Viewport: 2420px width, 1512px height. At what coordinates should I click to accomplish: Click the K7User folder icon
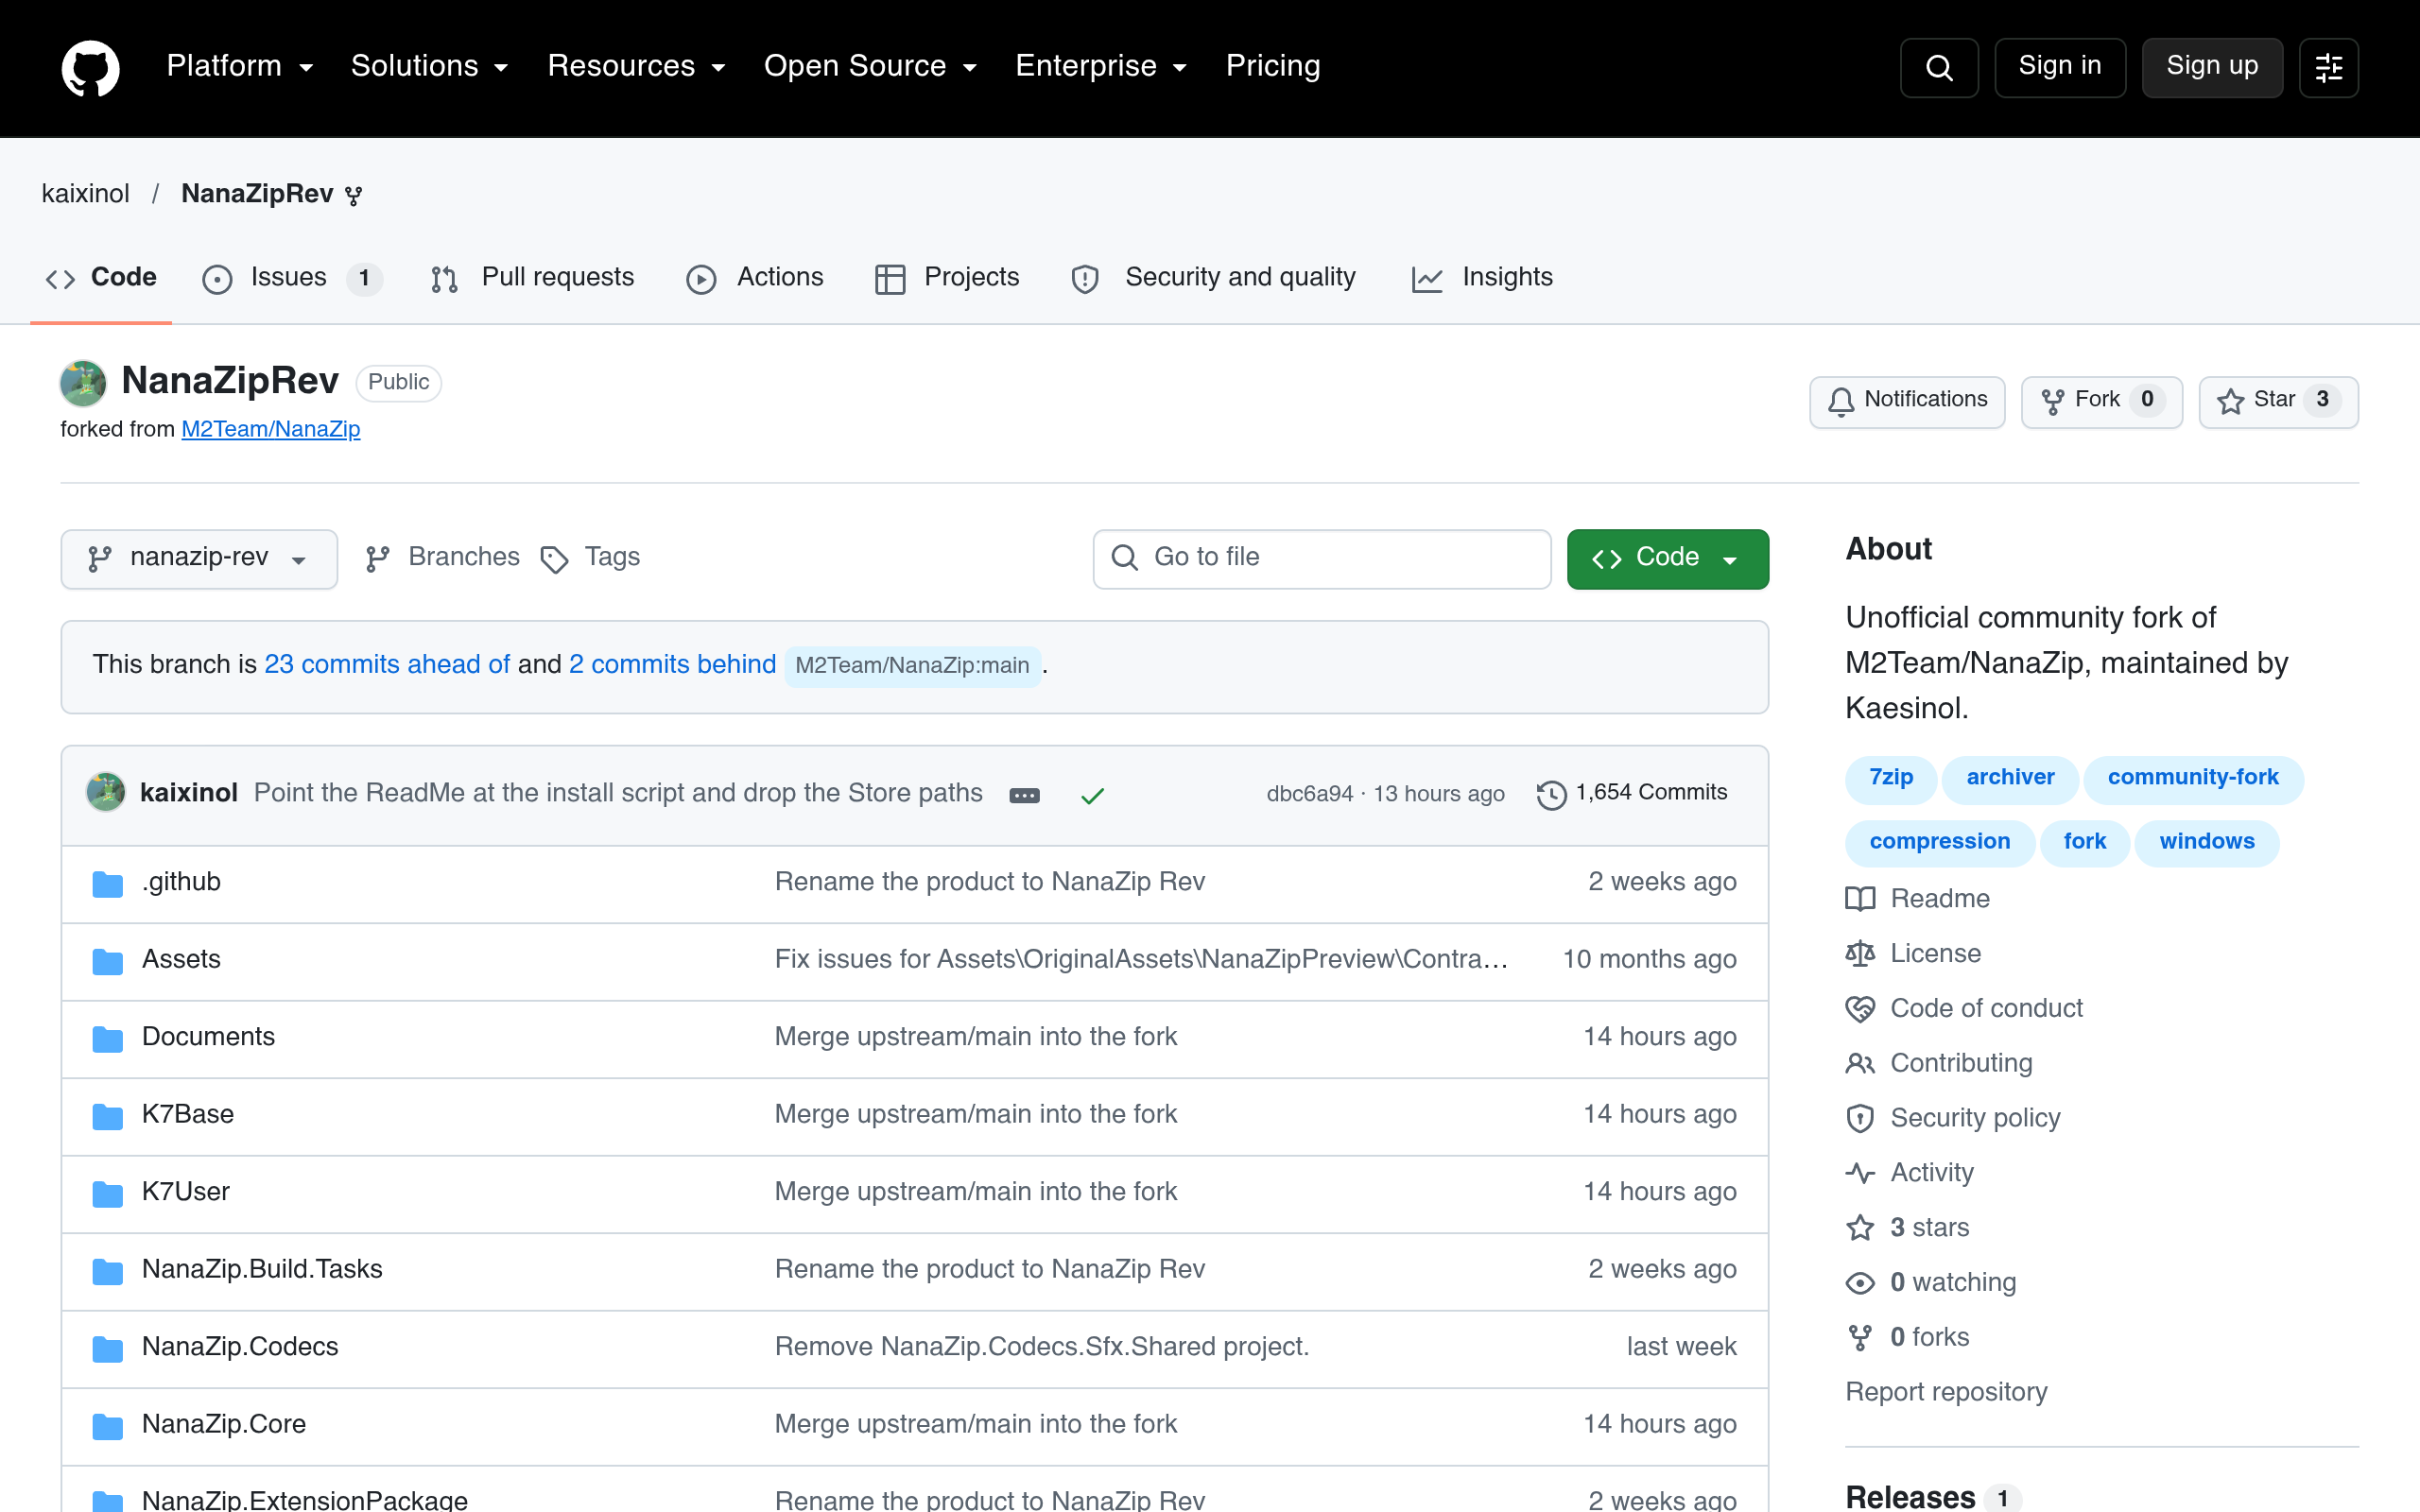click(x=107, y=1194)
